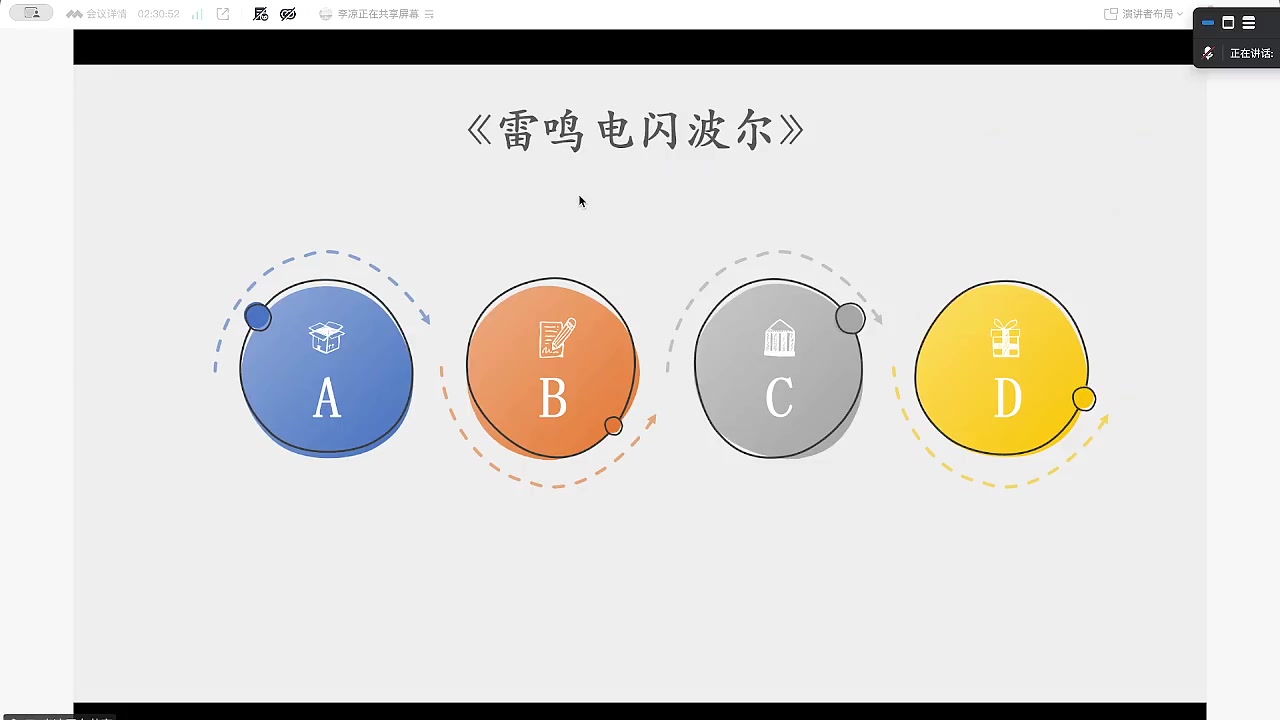1280x720 pixels.
Task: Click the pop-out share window icon
Action: tap(223, 14)
